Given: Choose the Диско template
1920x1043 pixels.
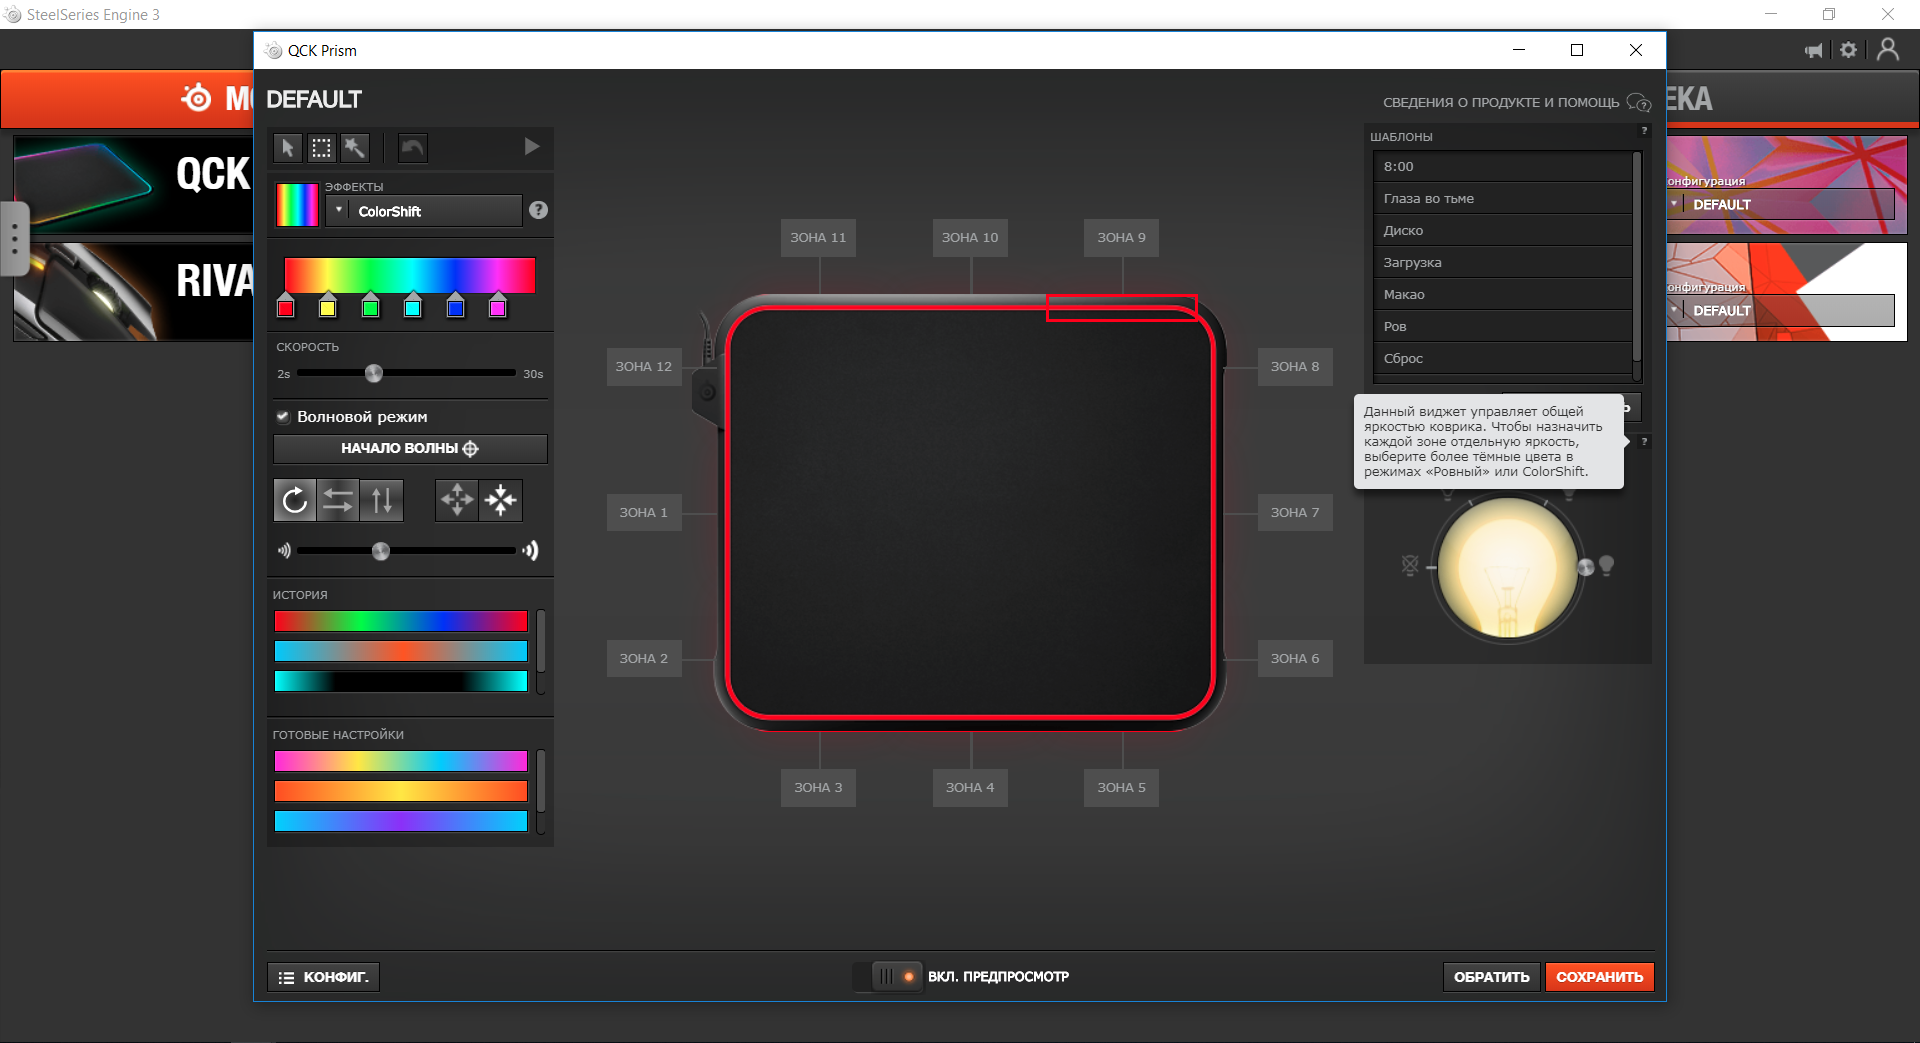Looking at the screenshot, I should (x=1503, y=230).
